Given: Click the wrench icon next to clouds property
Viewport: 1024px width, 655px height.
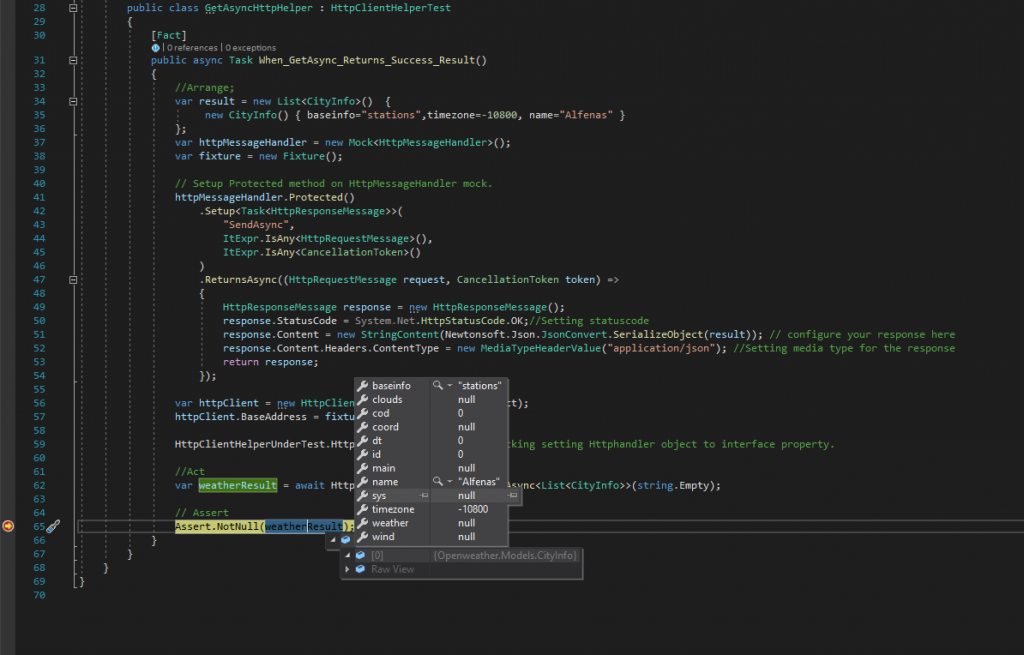Looking at the screenshot, I should pos(362,399).
